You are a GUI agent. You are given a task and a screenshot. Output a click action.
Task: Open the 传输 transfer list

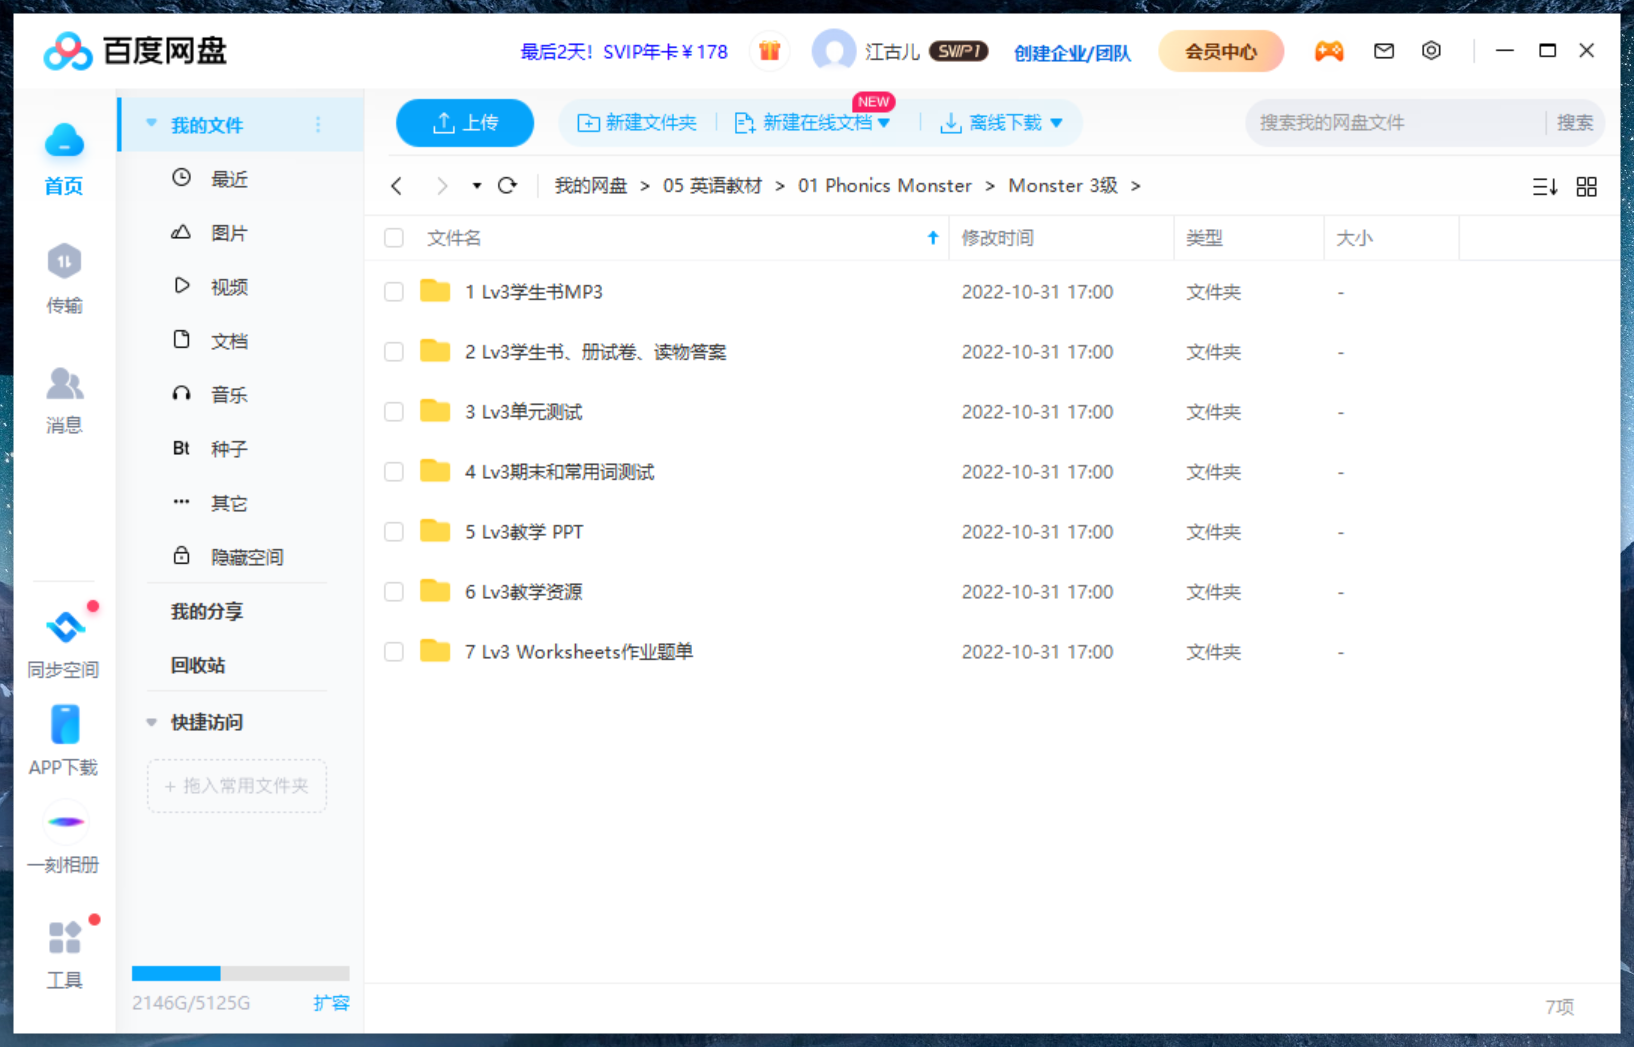pos(63,277)
